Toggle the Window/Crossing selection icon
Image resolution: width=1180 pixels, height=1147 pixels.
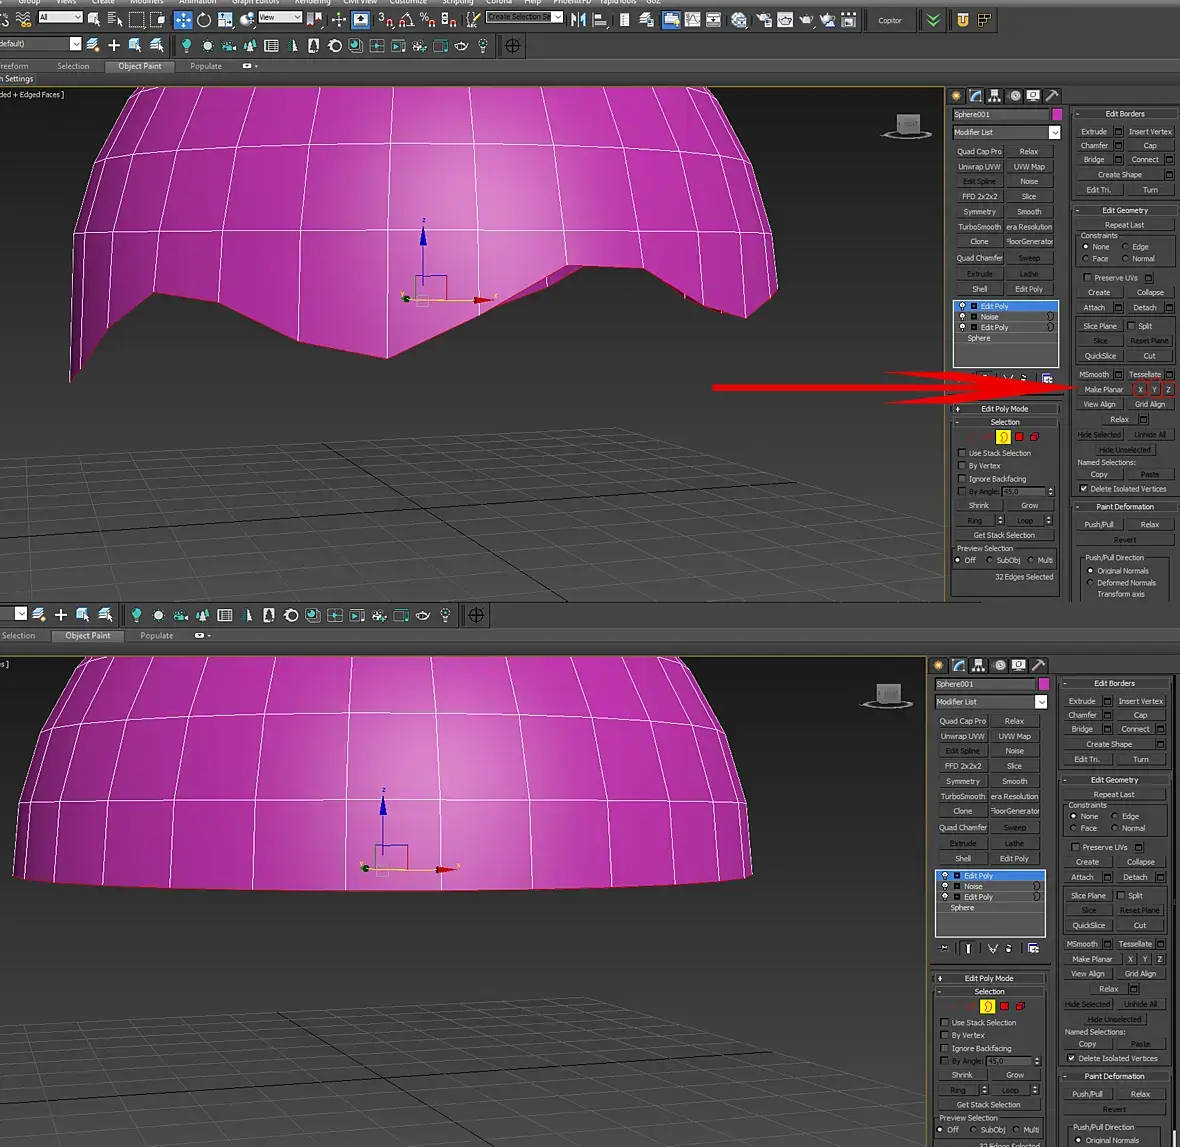pyautogui.click(x=157, y=20)
